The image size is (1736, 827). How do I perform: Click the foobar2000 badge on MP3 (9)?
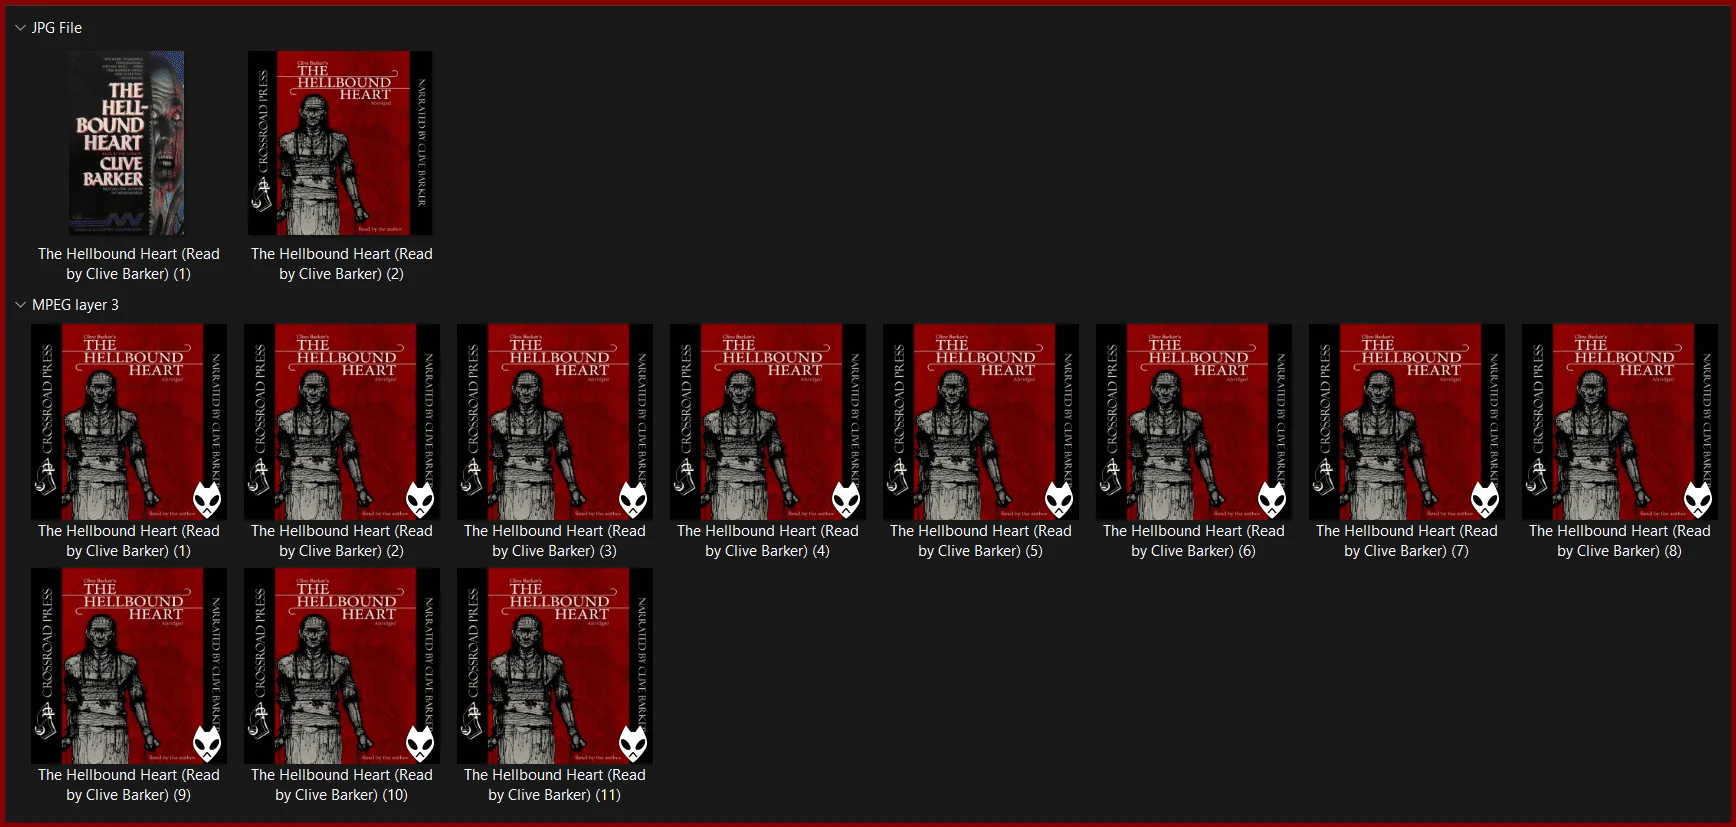coord(207,743)
